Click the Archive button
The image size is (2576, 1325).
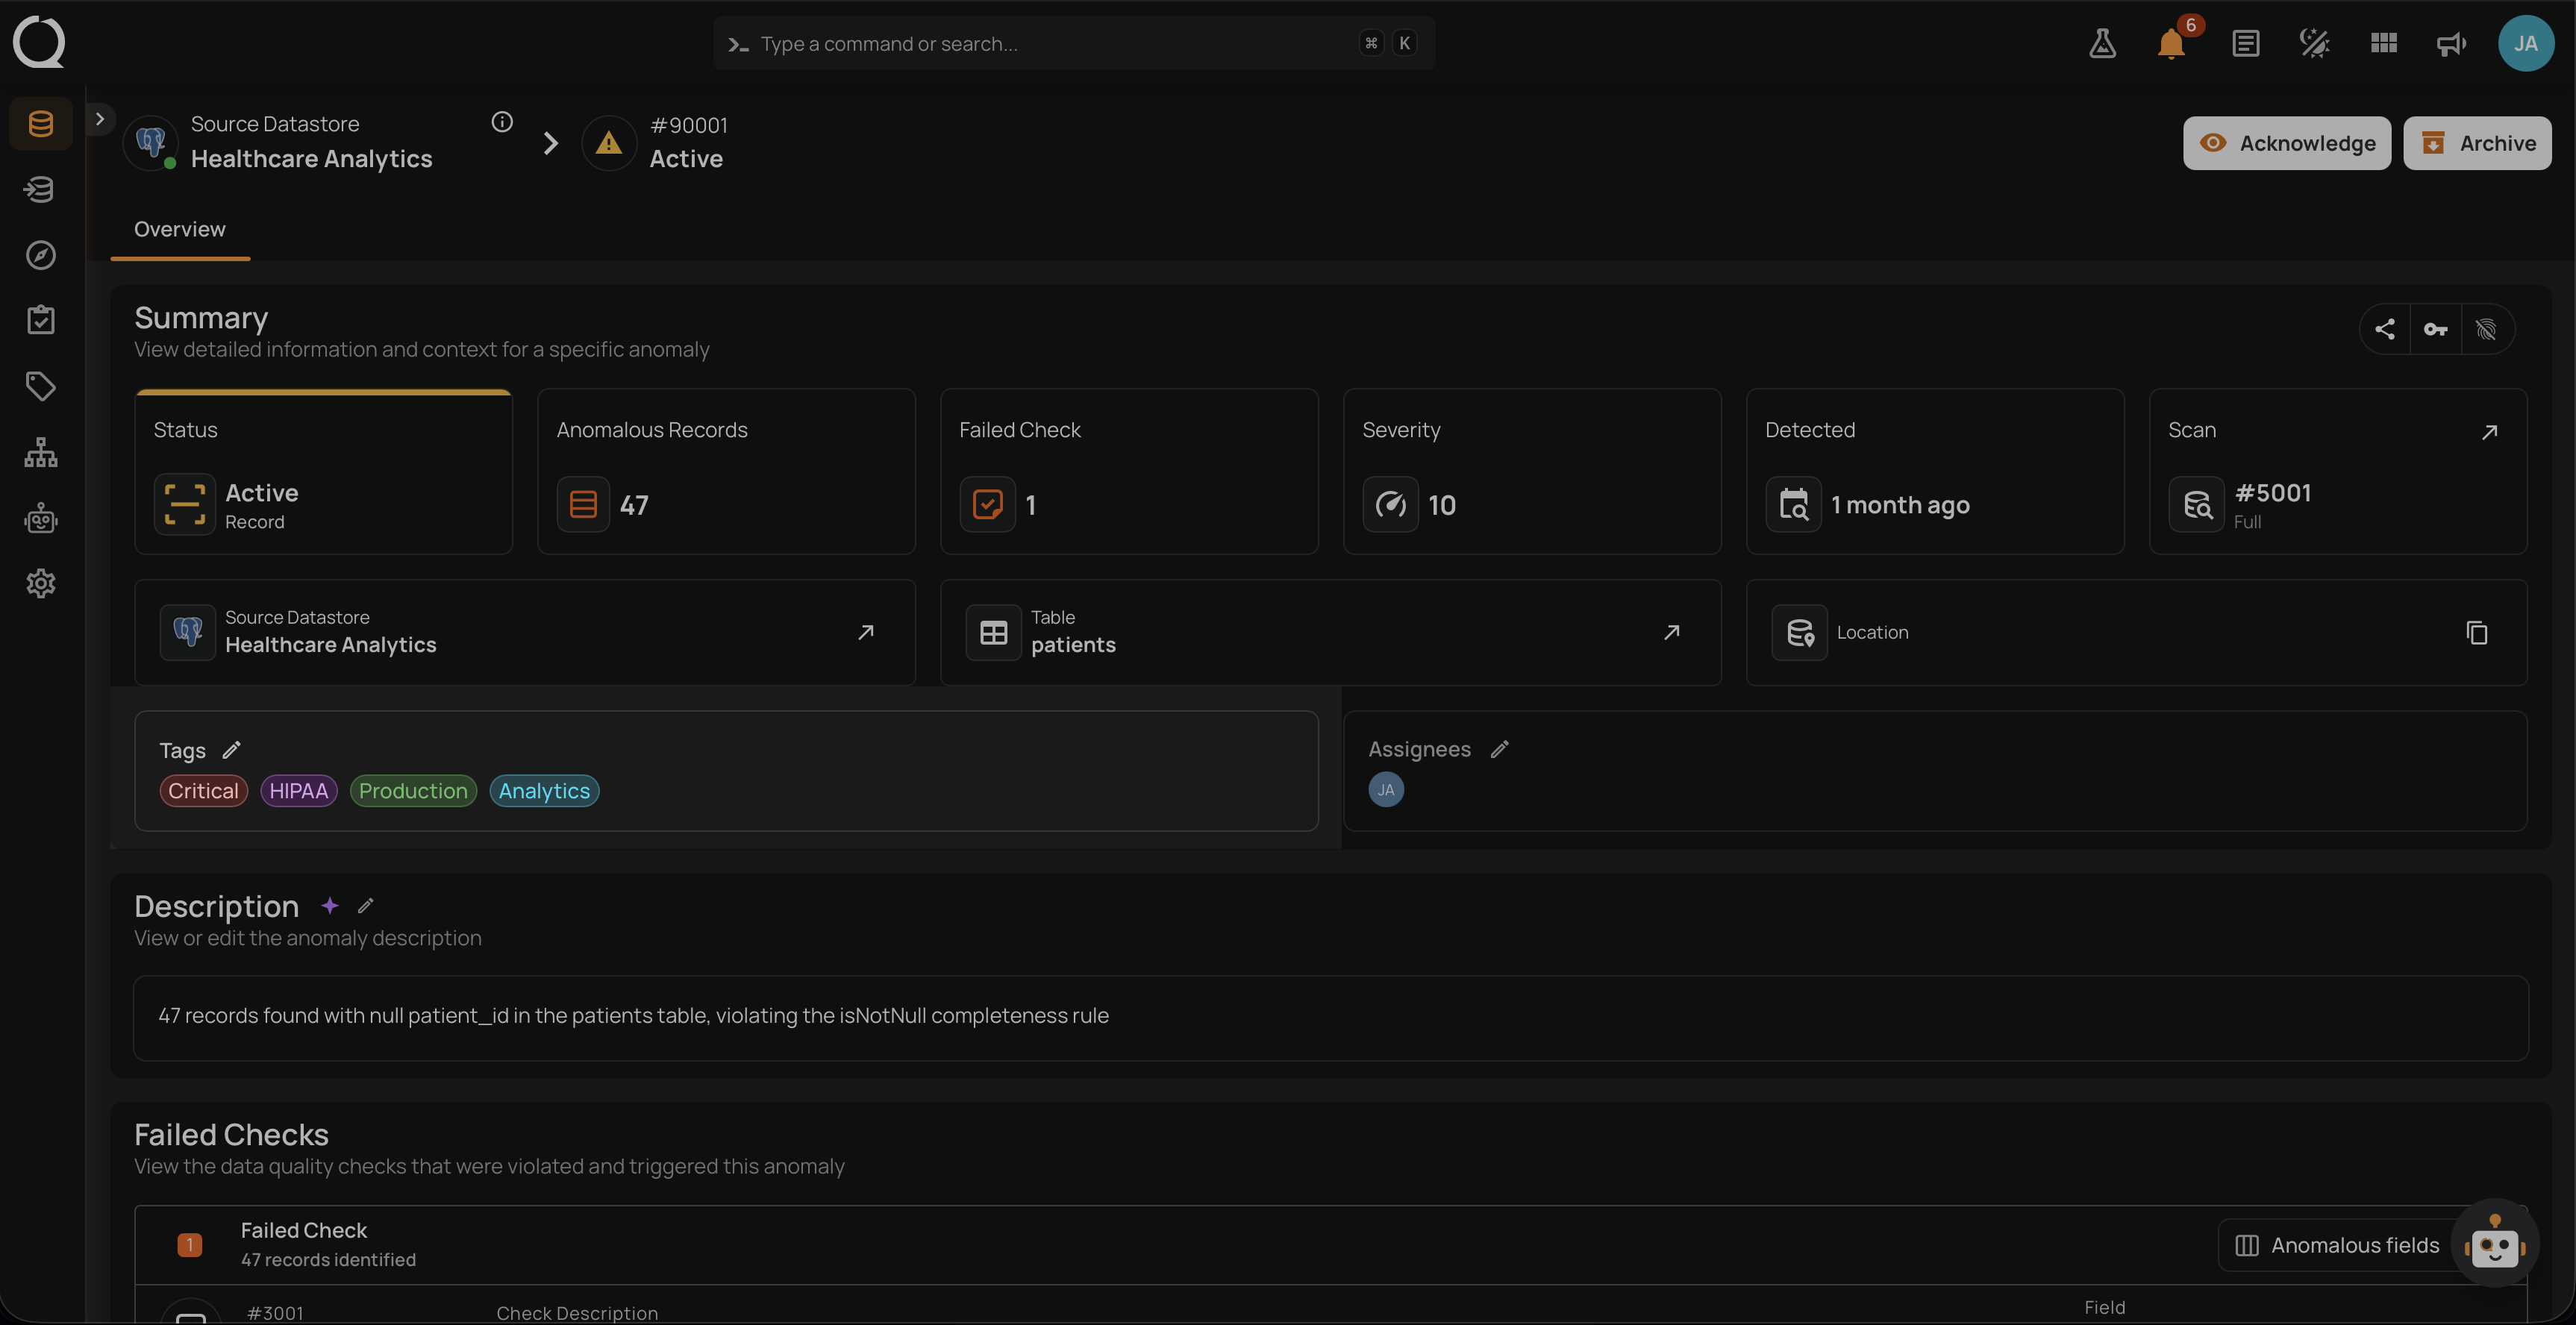[x=2477, y=143]
